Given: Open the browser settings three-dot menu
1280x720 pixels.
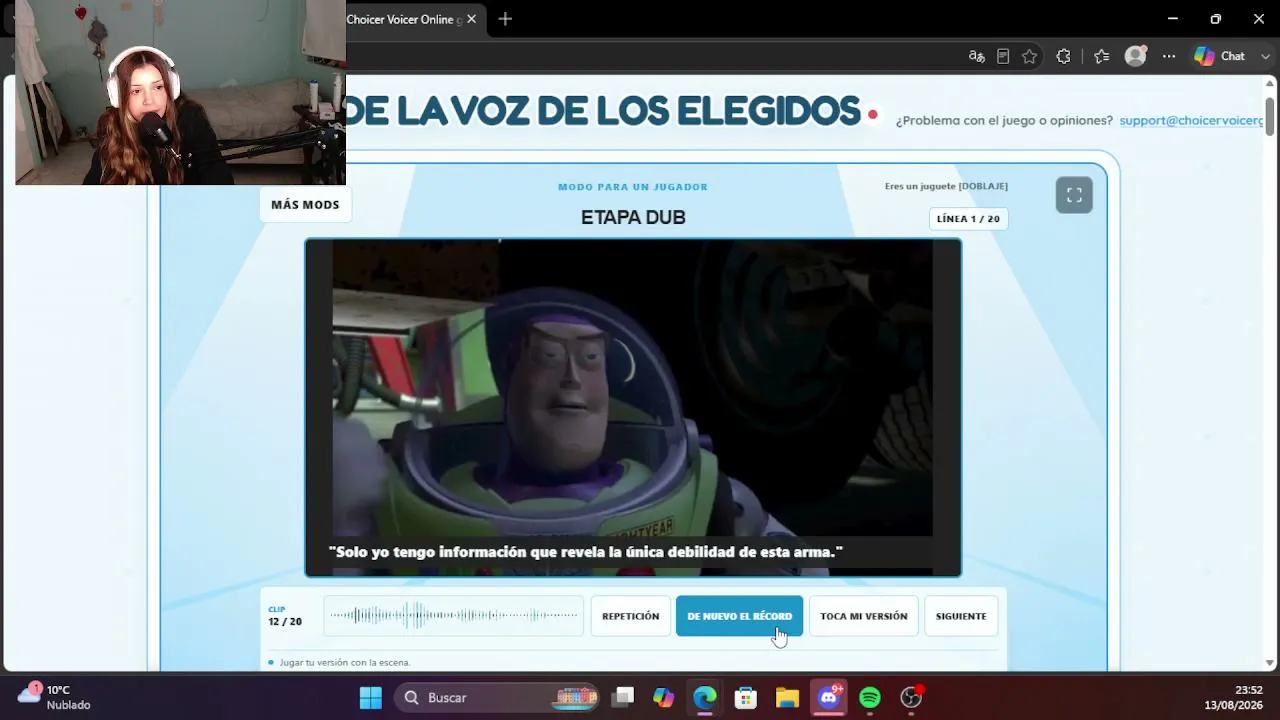Looking at the screenshot, I should (x=1170, y=56).
